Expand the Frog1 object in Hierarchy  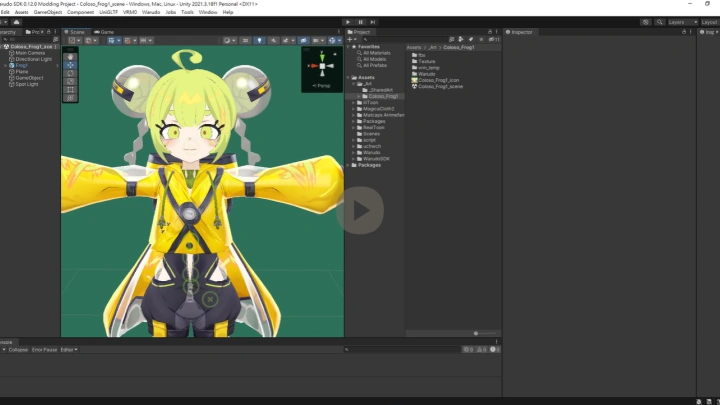pos(6,66)
